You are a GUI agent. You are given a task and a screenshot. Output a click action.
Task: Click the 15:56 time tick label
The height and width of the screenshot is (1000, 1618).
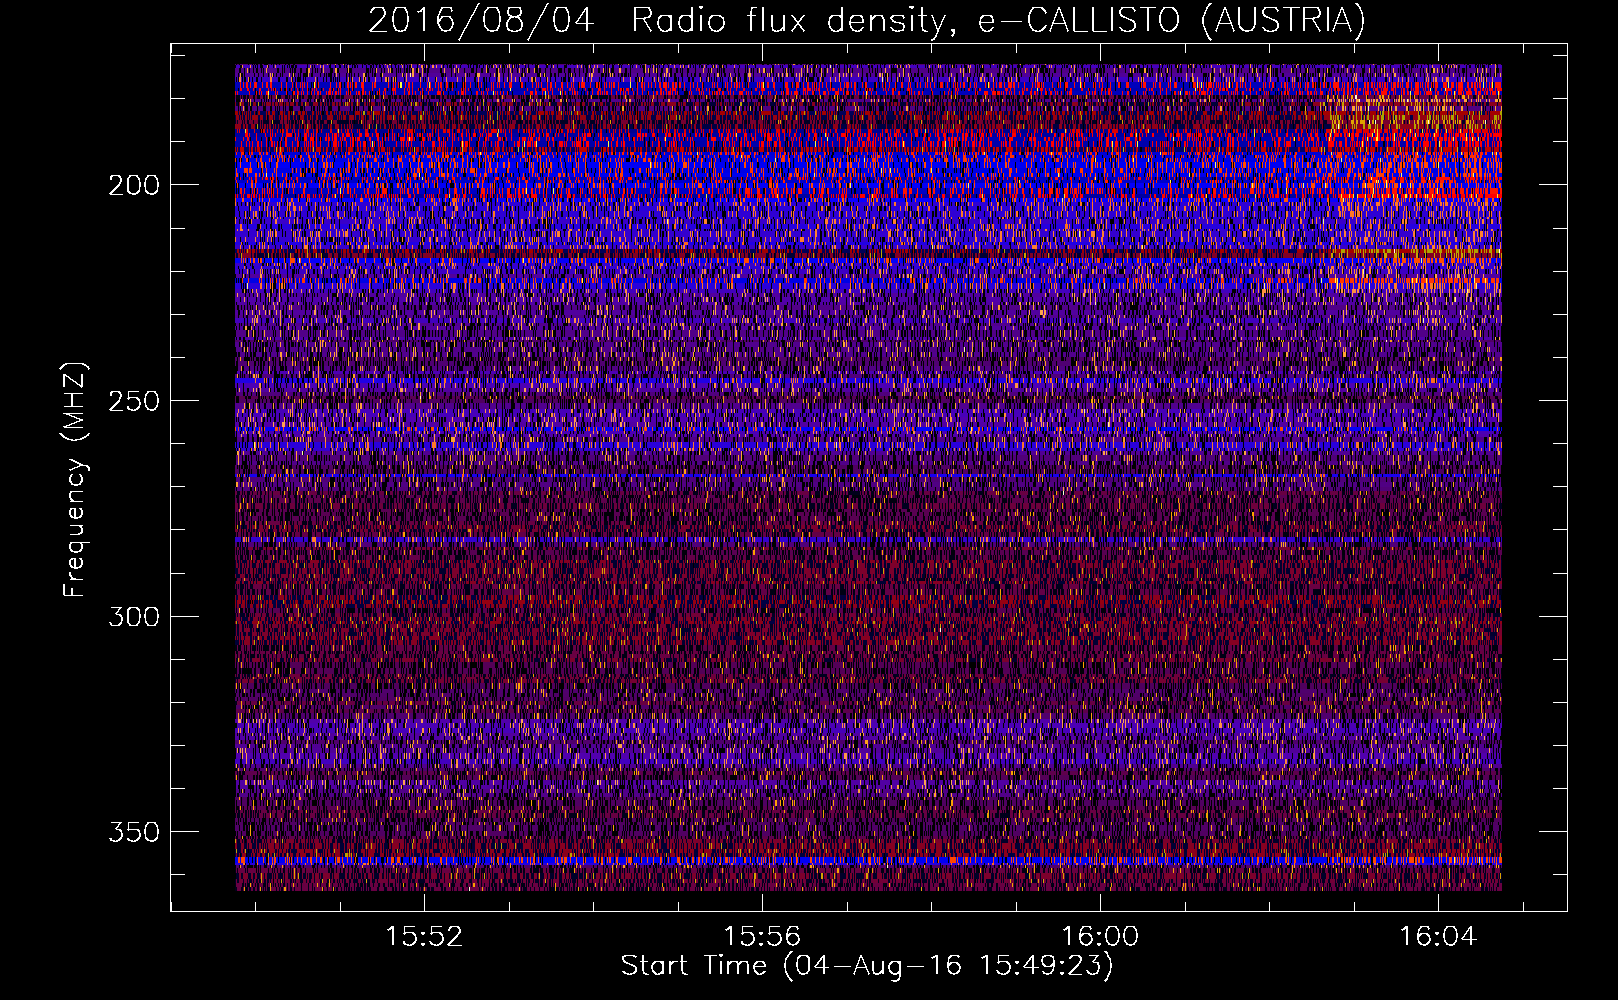763,937
